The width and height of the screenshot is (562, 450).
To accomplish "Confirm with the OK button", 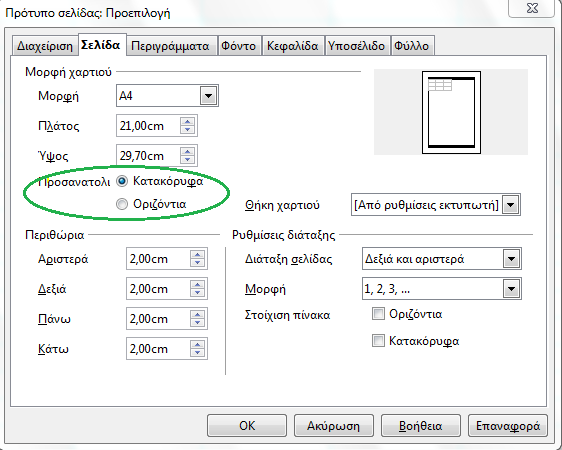I will [247, 426].
